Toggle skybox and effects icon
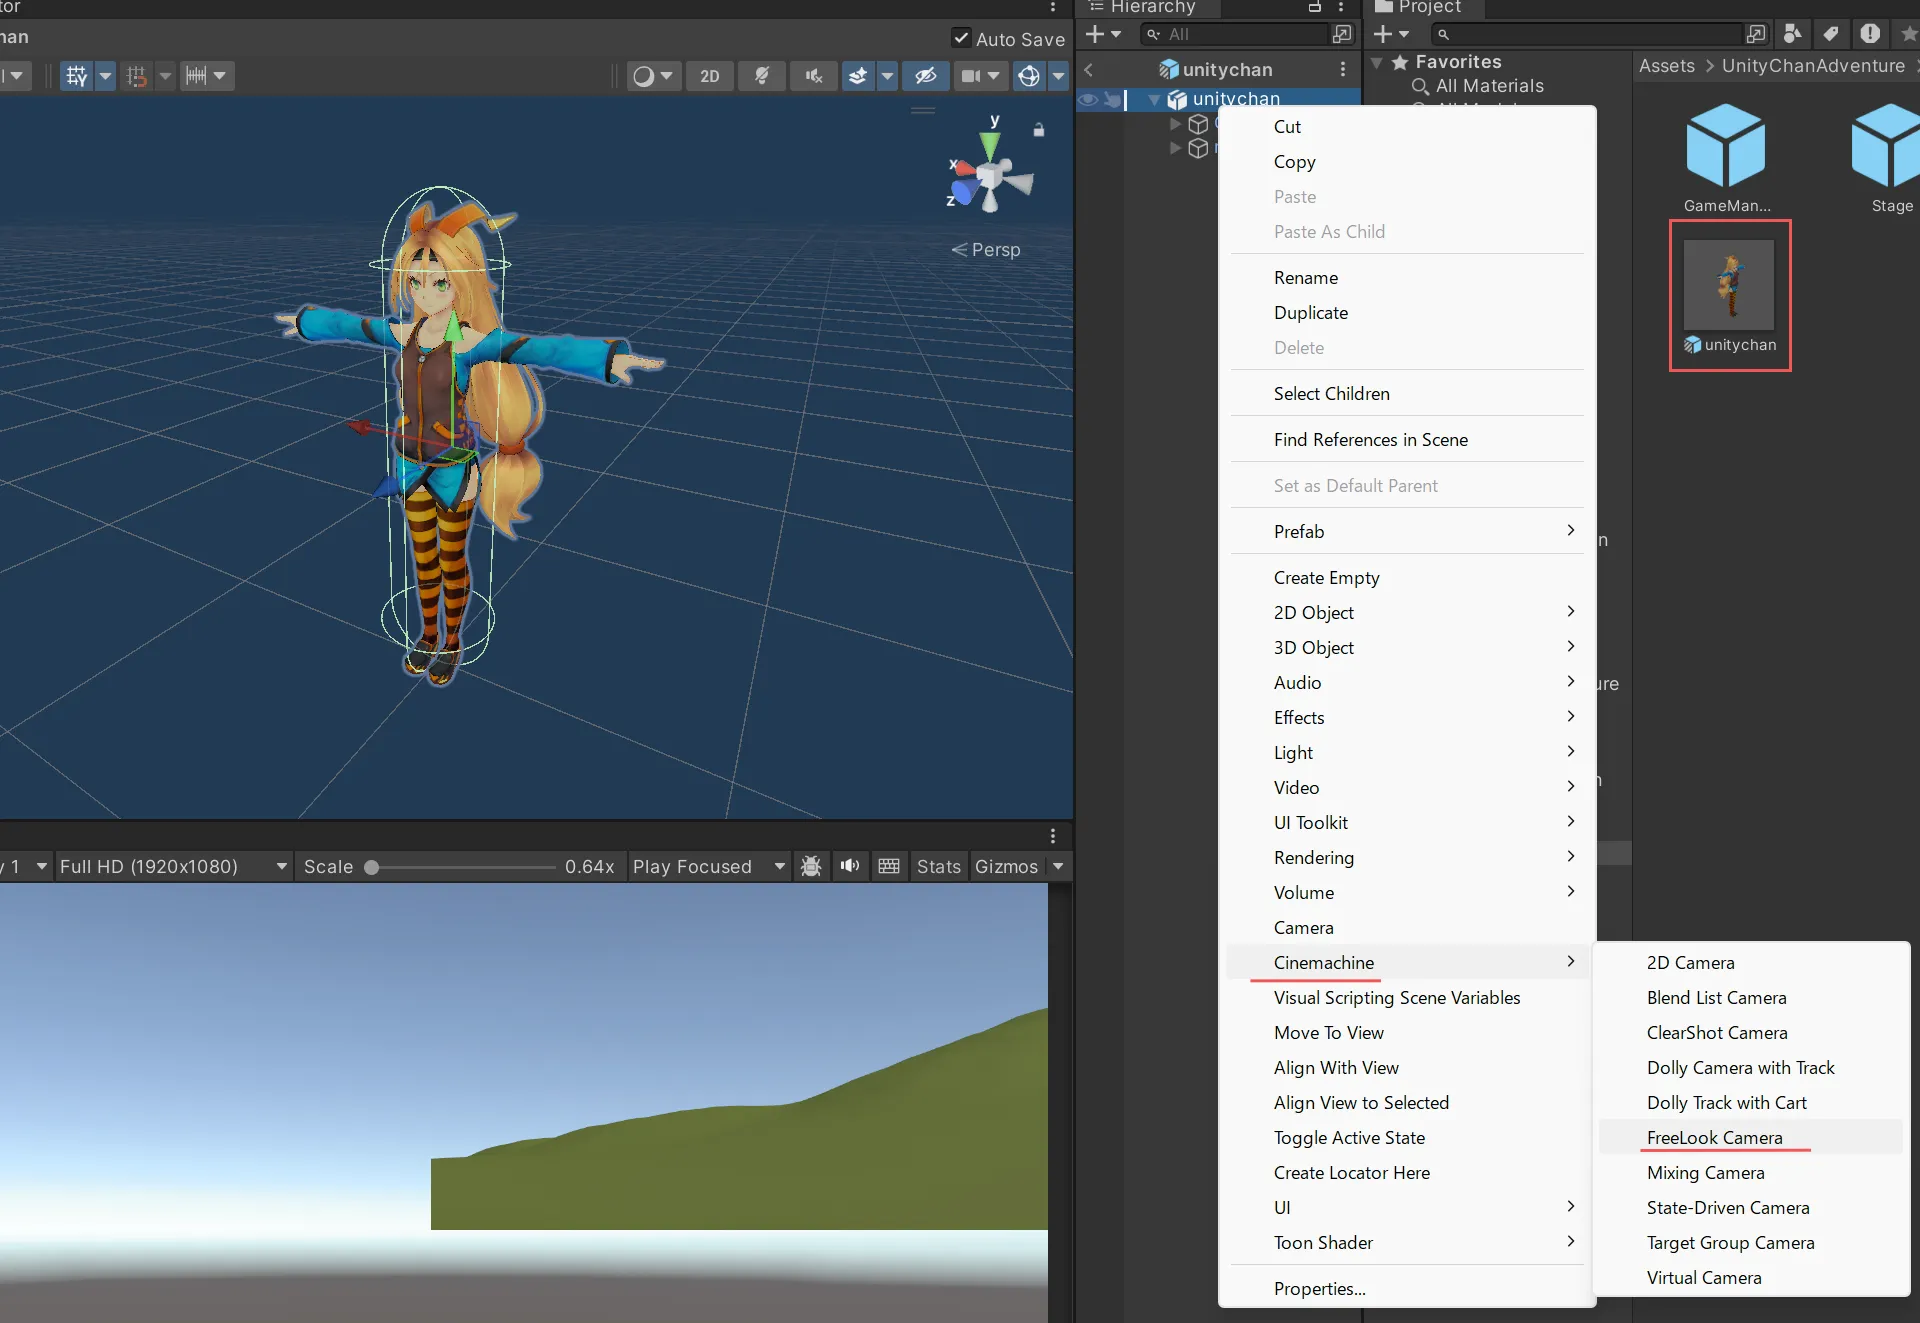The image size is (1920, 1323). click(x=858, y=76)
